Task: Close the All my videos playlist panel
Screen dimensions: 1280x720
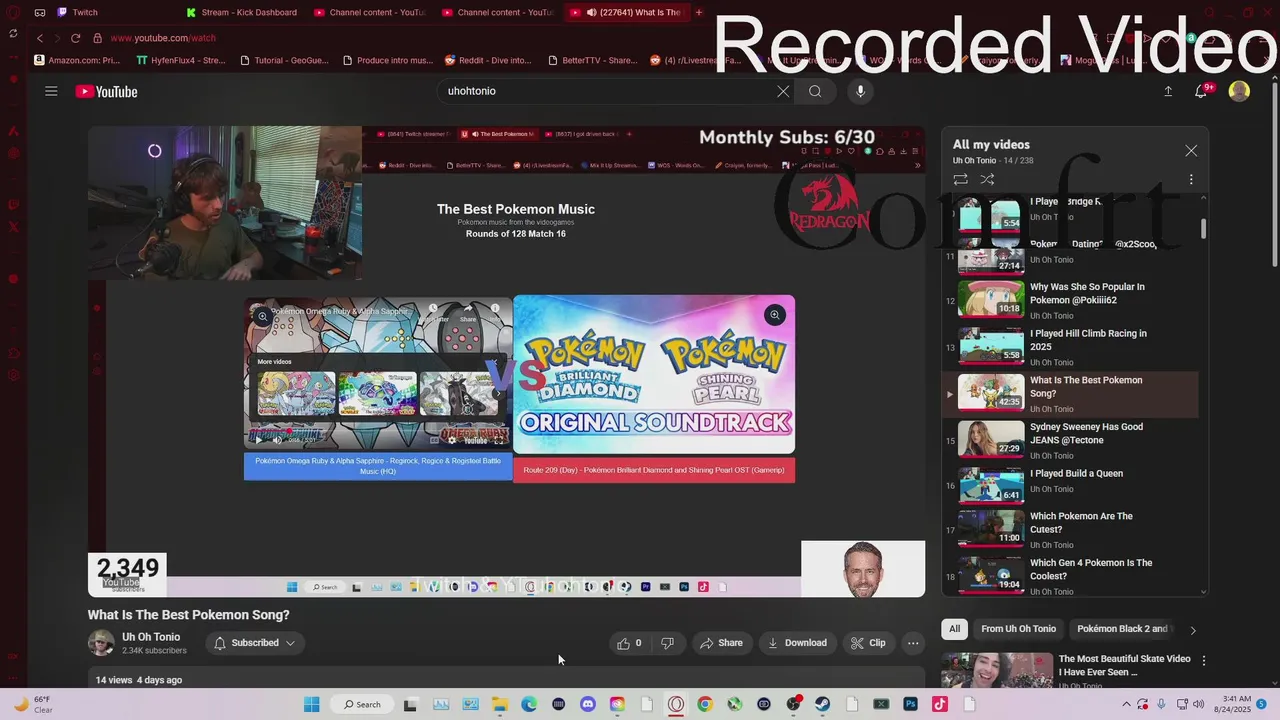Action: click(x=1191, y=151)
